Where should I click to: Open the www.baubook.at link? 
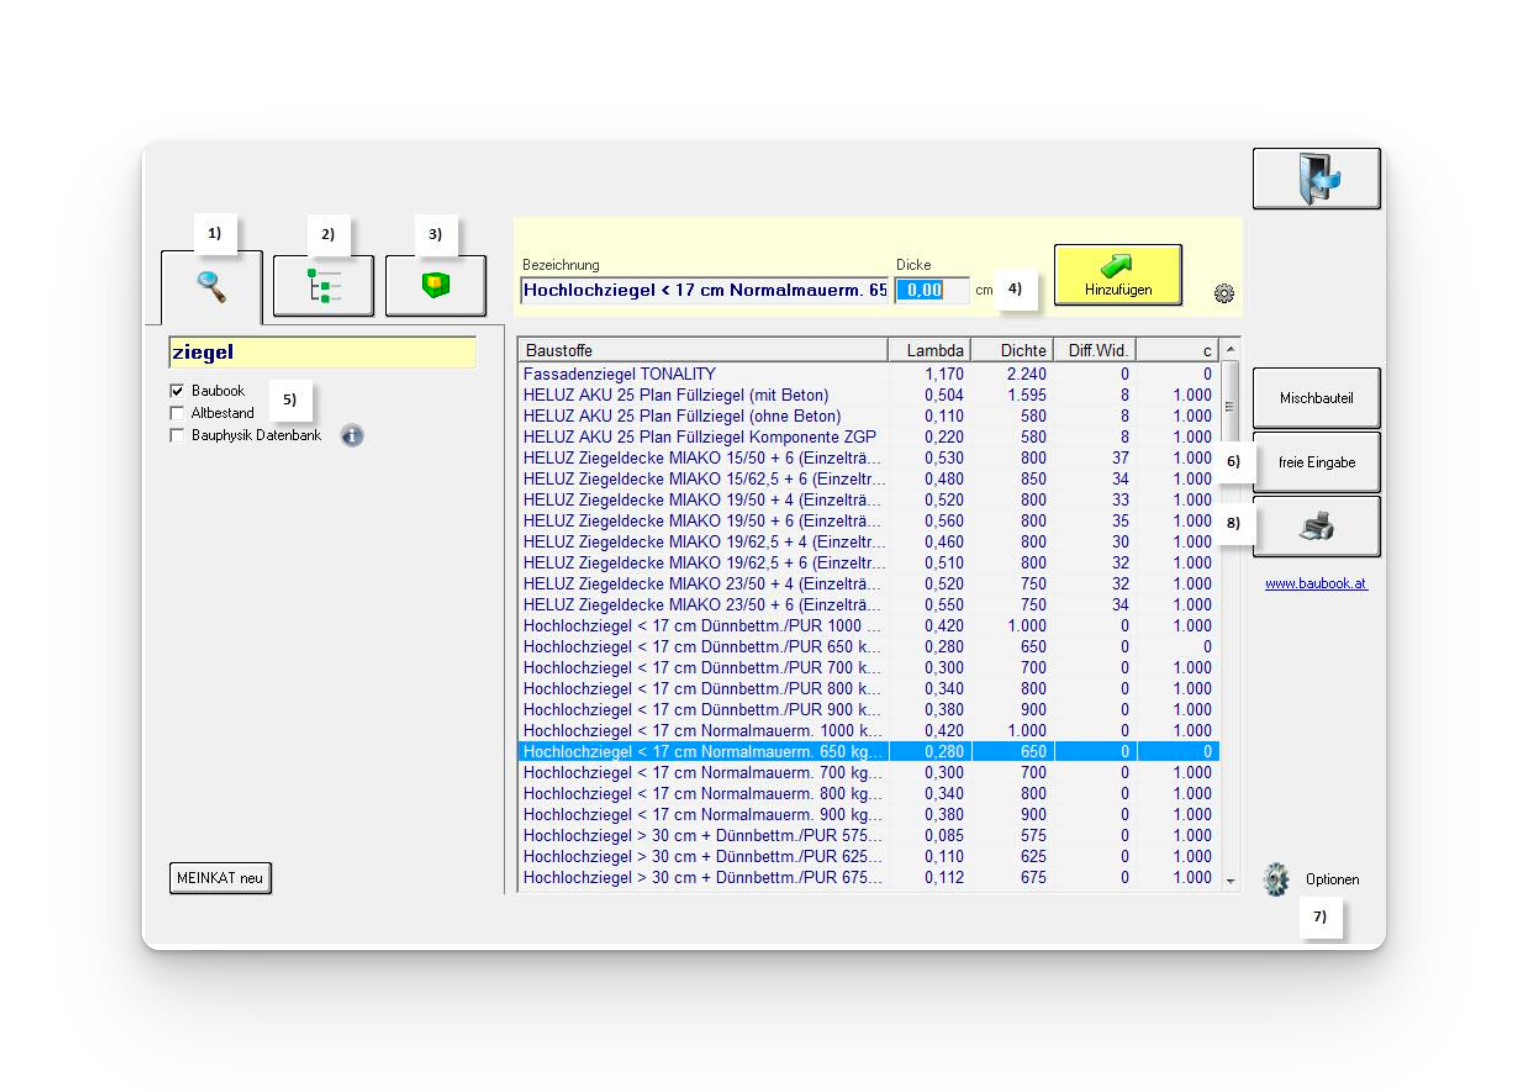(1316, 583)
